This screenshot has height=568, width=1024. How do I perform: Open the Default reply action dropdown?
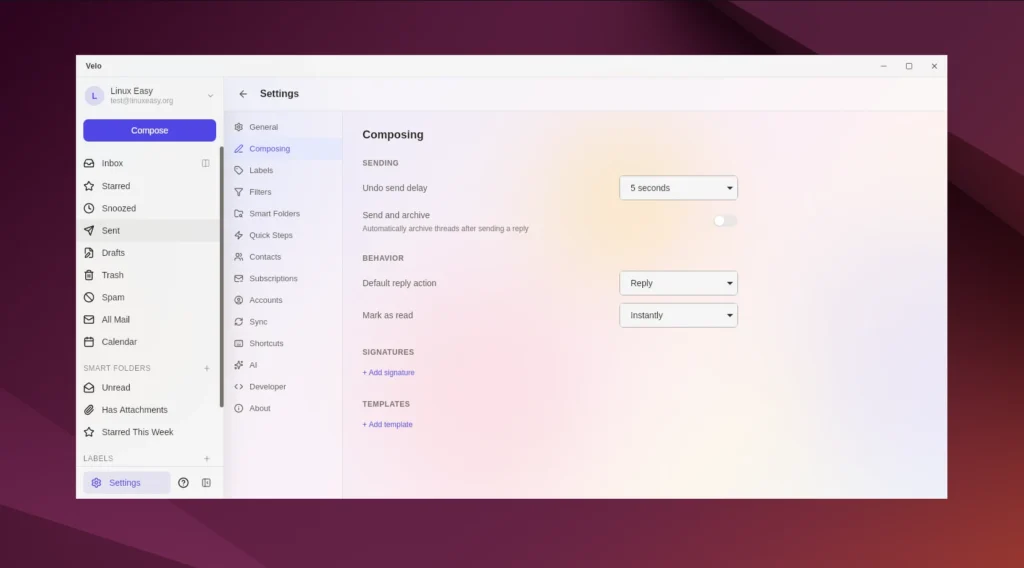[678, 283]
